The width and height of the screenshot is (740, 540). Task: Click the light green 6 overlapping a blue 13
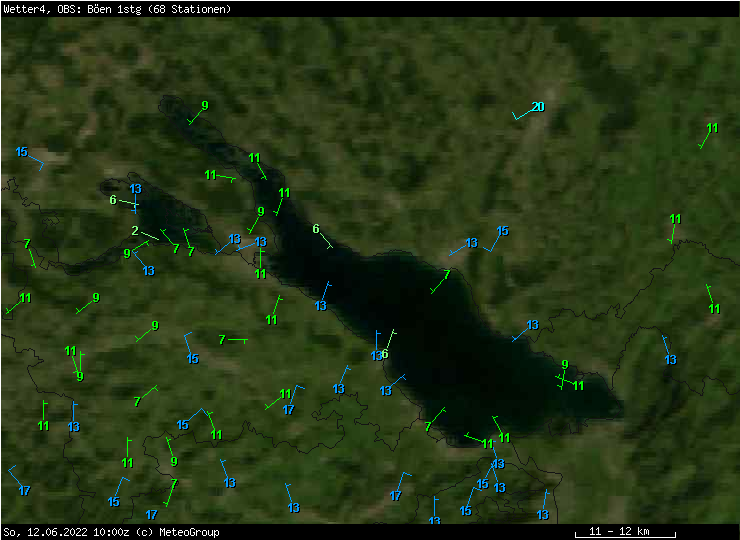pos(385,354)
